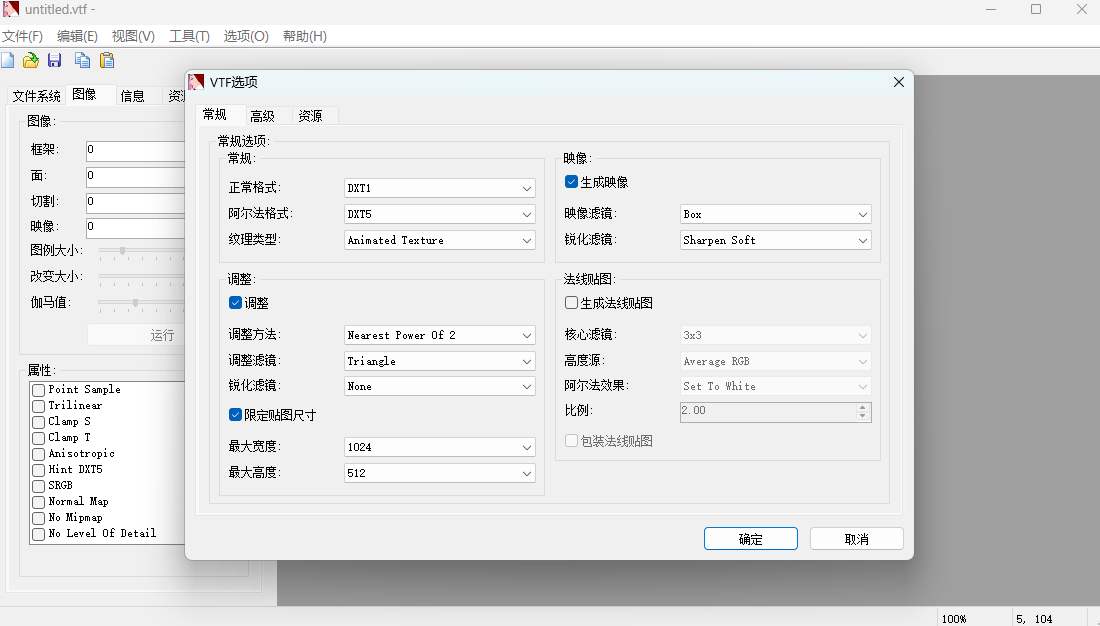
Task: Click the 取消 button
Action: pos(857,539)
